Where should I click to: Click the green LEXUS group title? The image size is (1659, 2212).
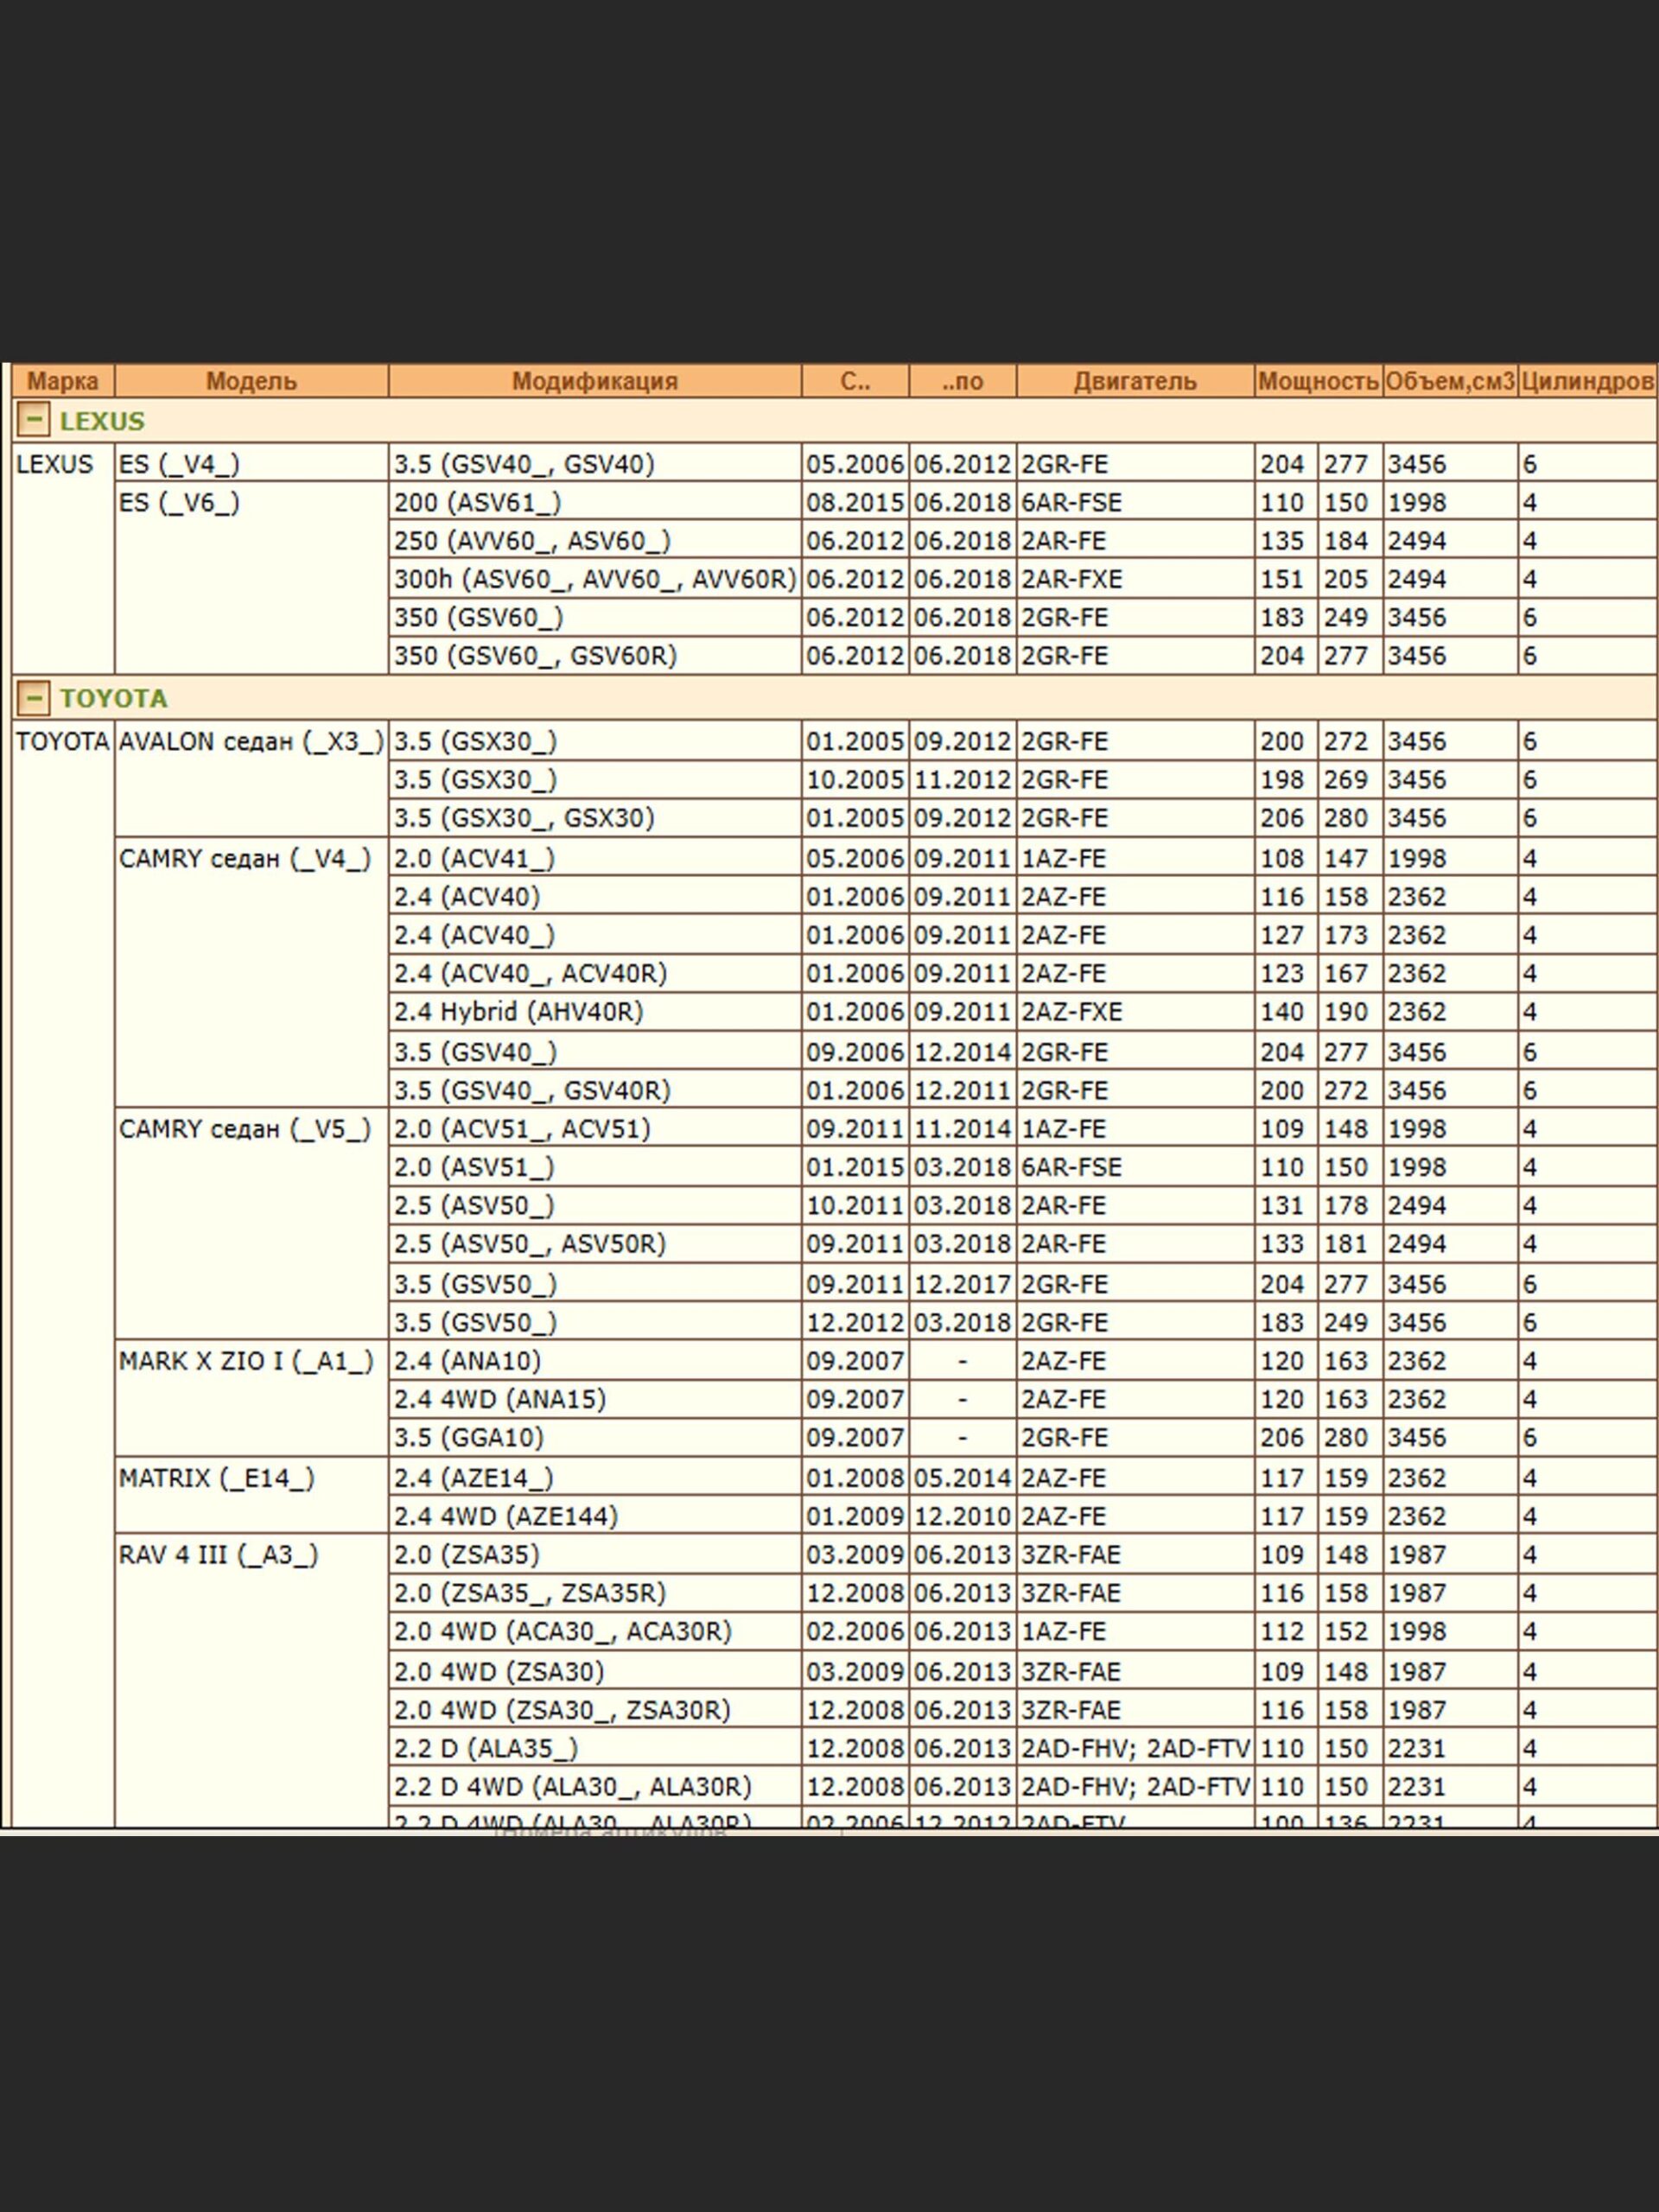point(102,421)
